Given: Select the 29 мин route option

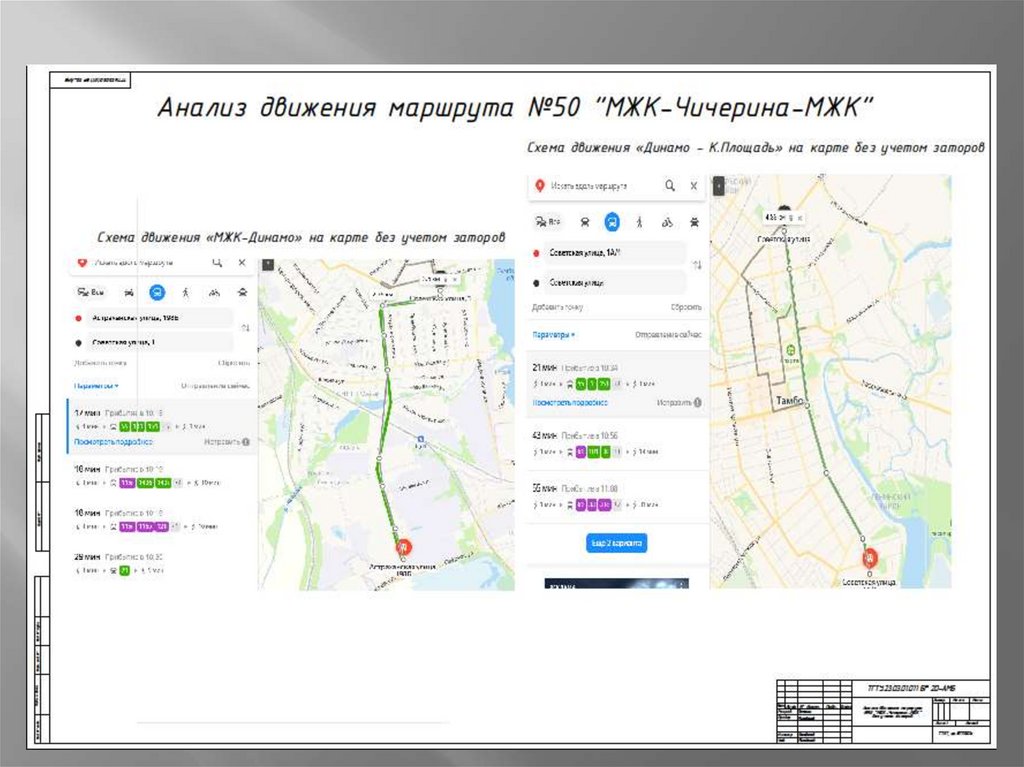Looking at the screenshot, I should 161,564.
